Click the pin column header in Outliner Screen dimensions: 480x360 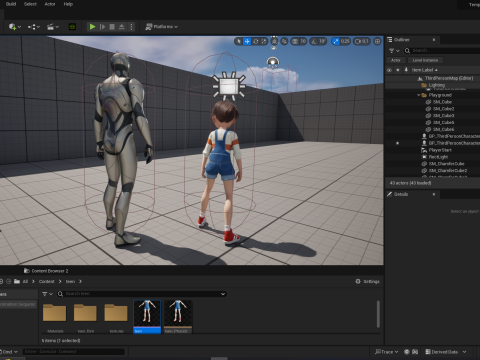point(406,70)
